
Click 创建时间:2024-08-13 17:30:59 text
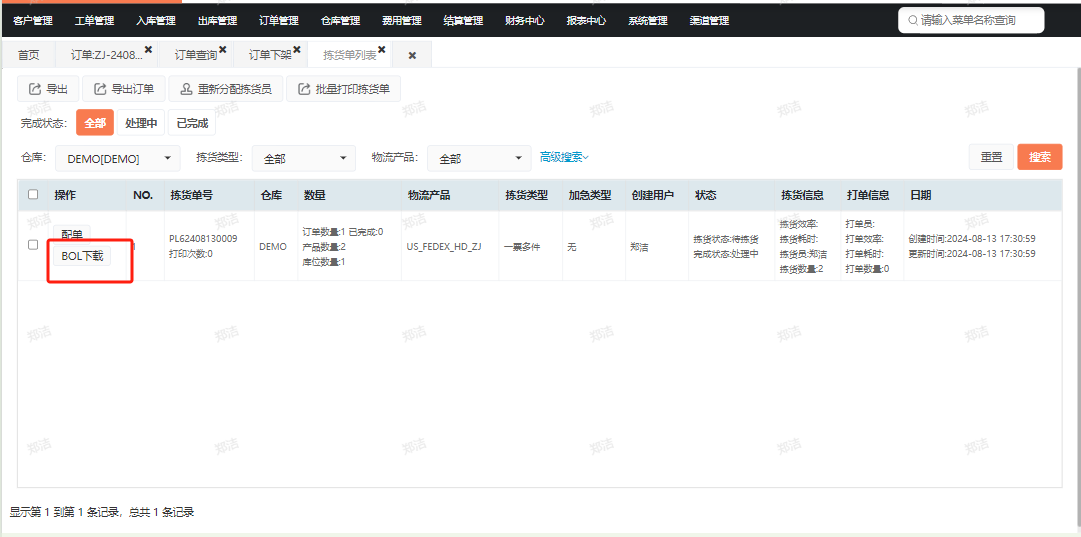click(x=972, y=239)
